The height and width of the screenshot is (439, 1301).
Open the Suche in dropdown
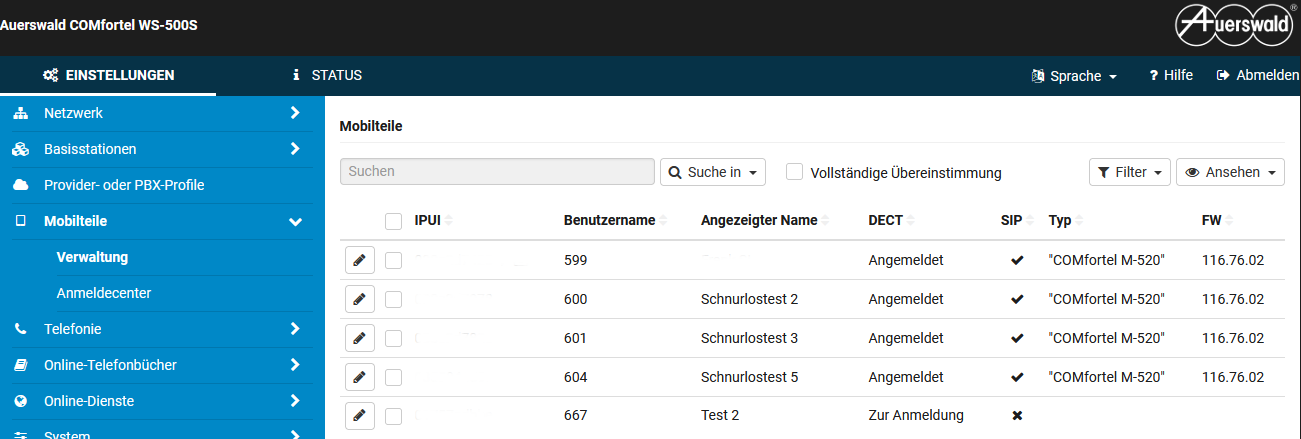[713, 172]
